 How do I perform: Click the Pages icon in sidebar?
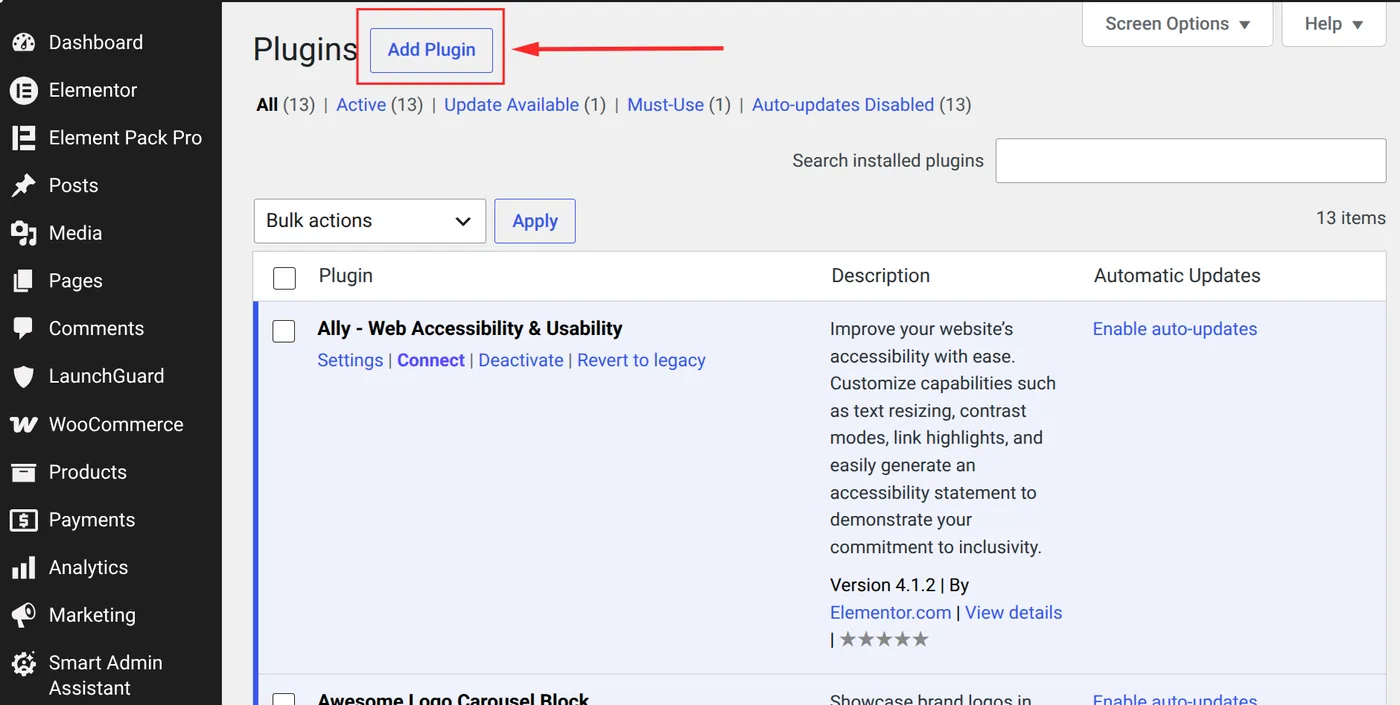coord(23,281)
